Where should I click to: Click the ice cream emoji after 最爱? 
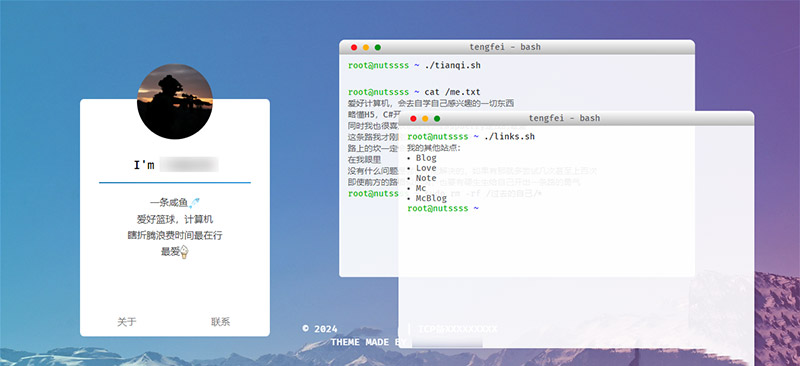pyautogui.click(x=184, y=252)
